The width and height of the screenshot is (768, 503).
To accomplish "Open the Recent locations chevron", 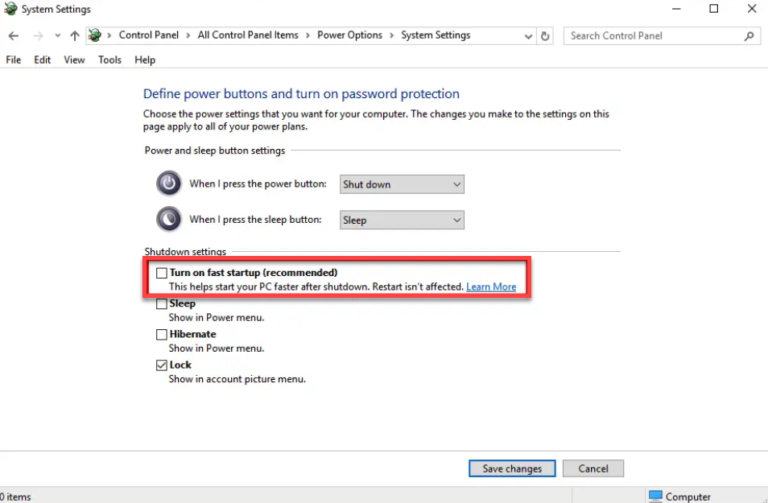I will point(58,35).
